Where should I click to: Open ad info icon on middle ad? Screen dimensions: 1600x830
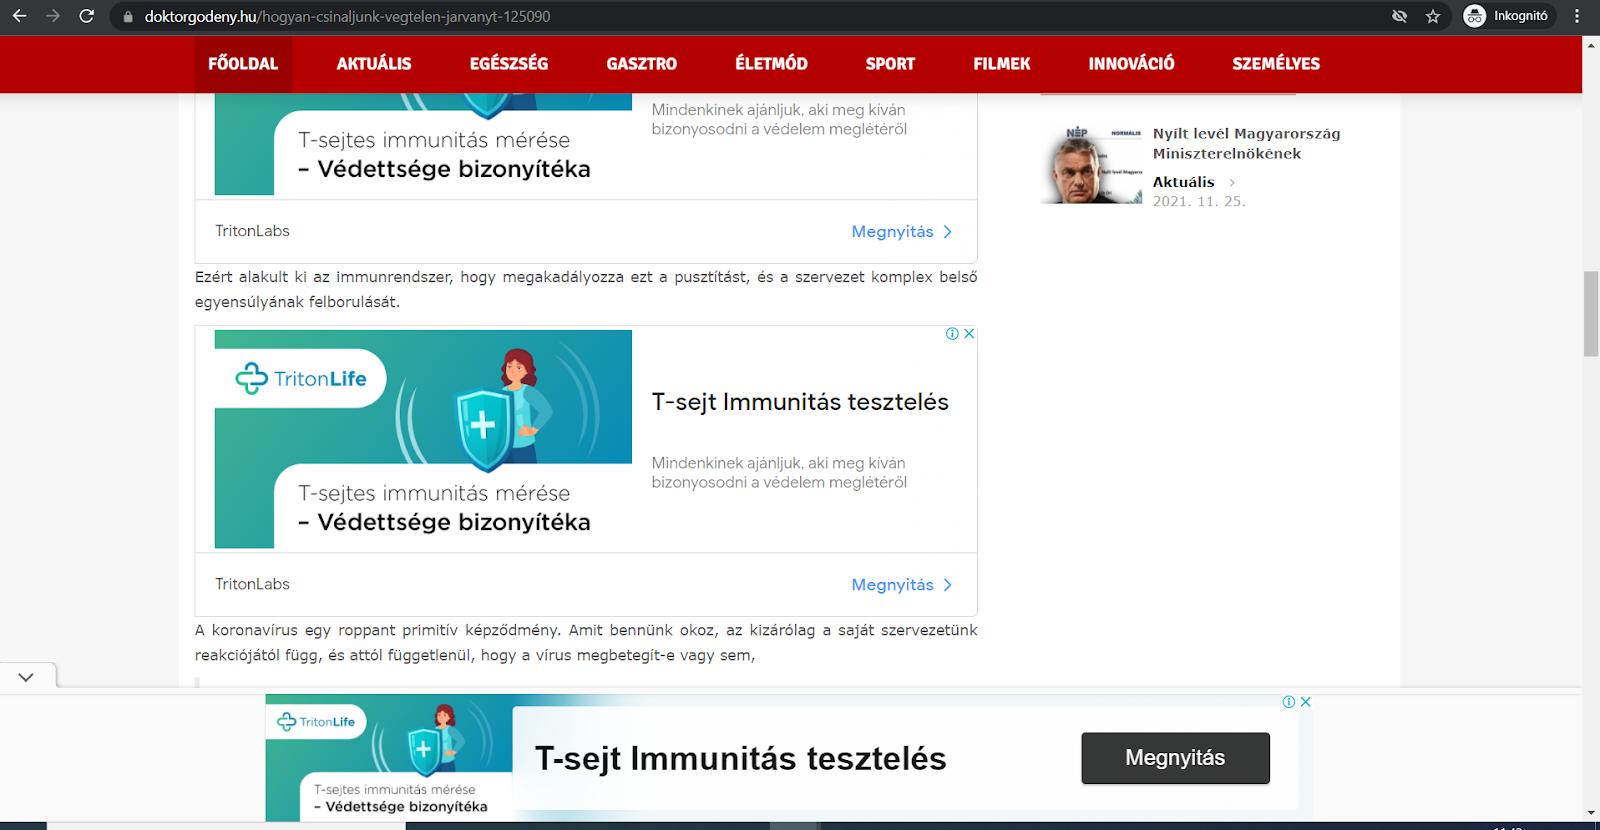952,334
